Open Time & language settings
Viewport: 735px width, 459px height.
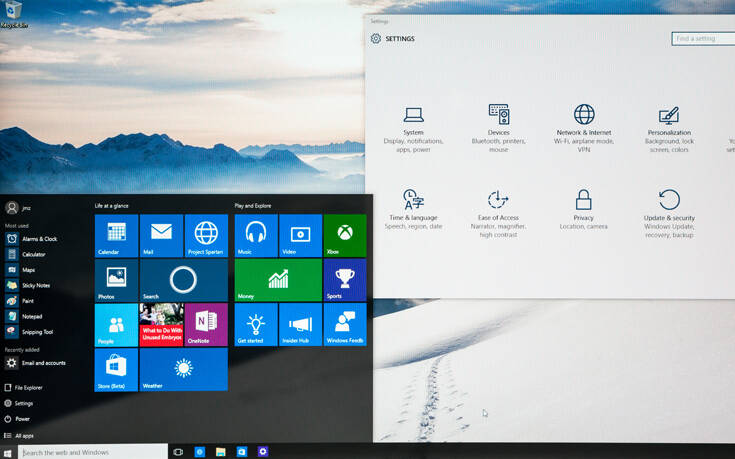pos(413,209)
